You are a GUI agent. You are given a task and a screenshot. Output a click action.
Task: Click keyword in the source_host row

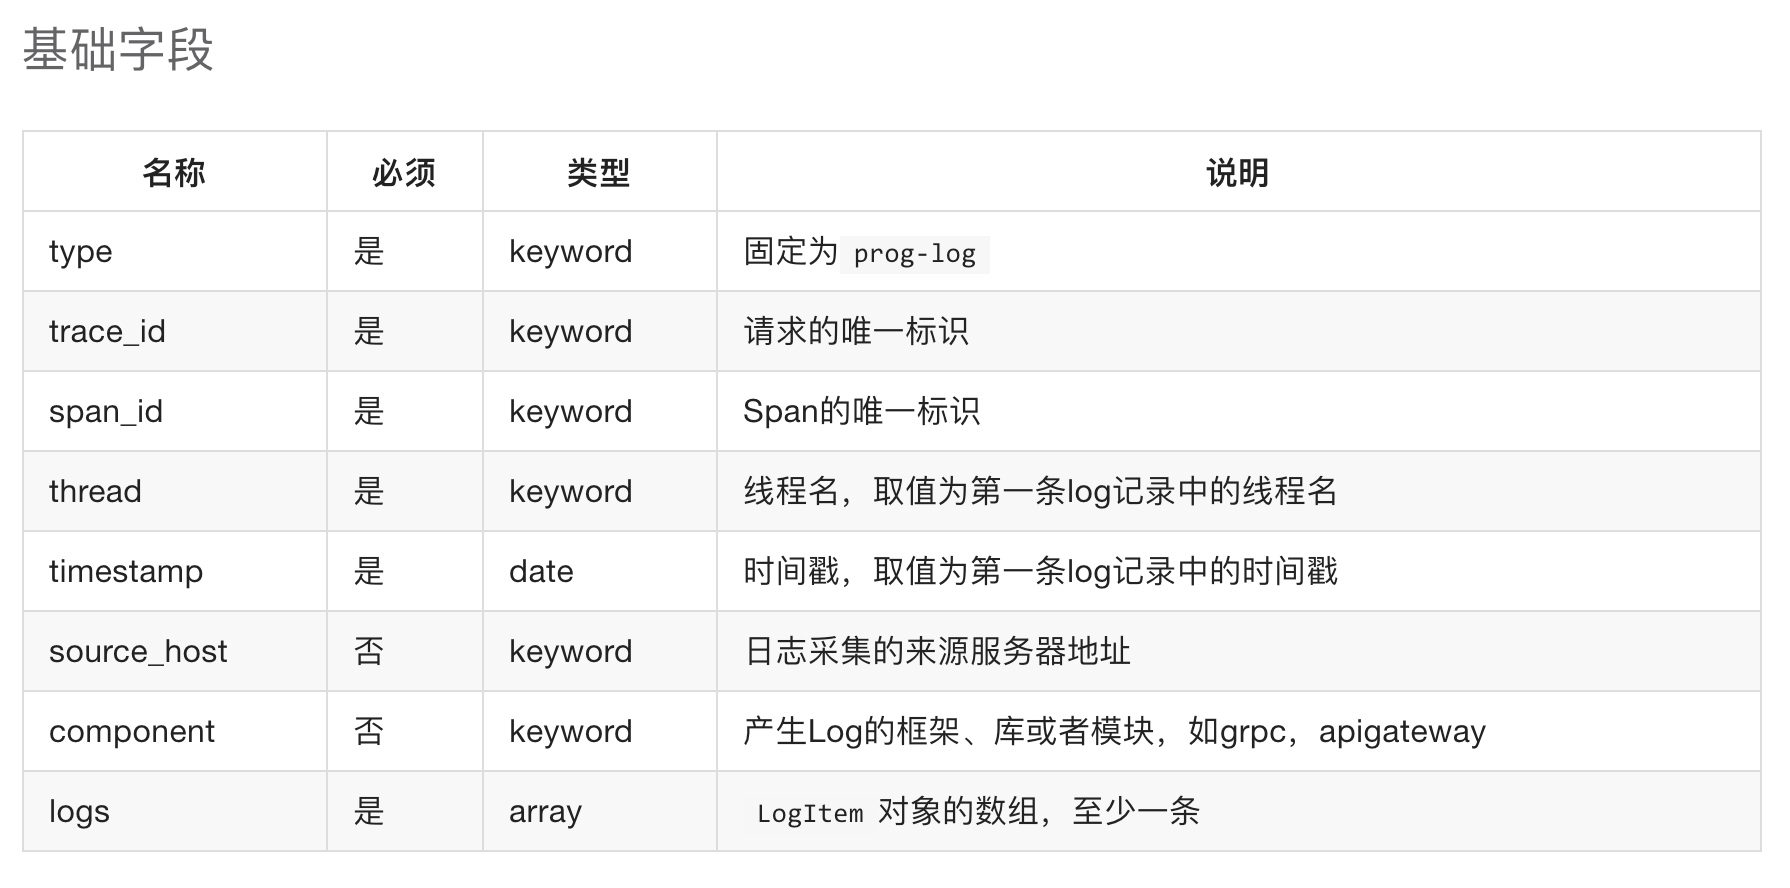(571, 651)
